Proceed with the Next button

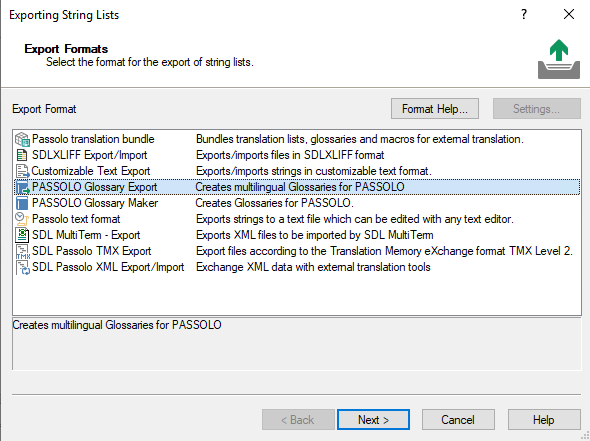(373, 420)
